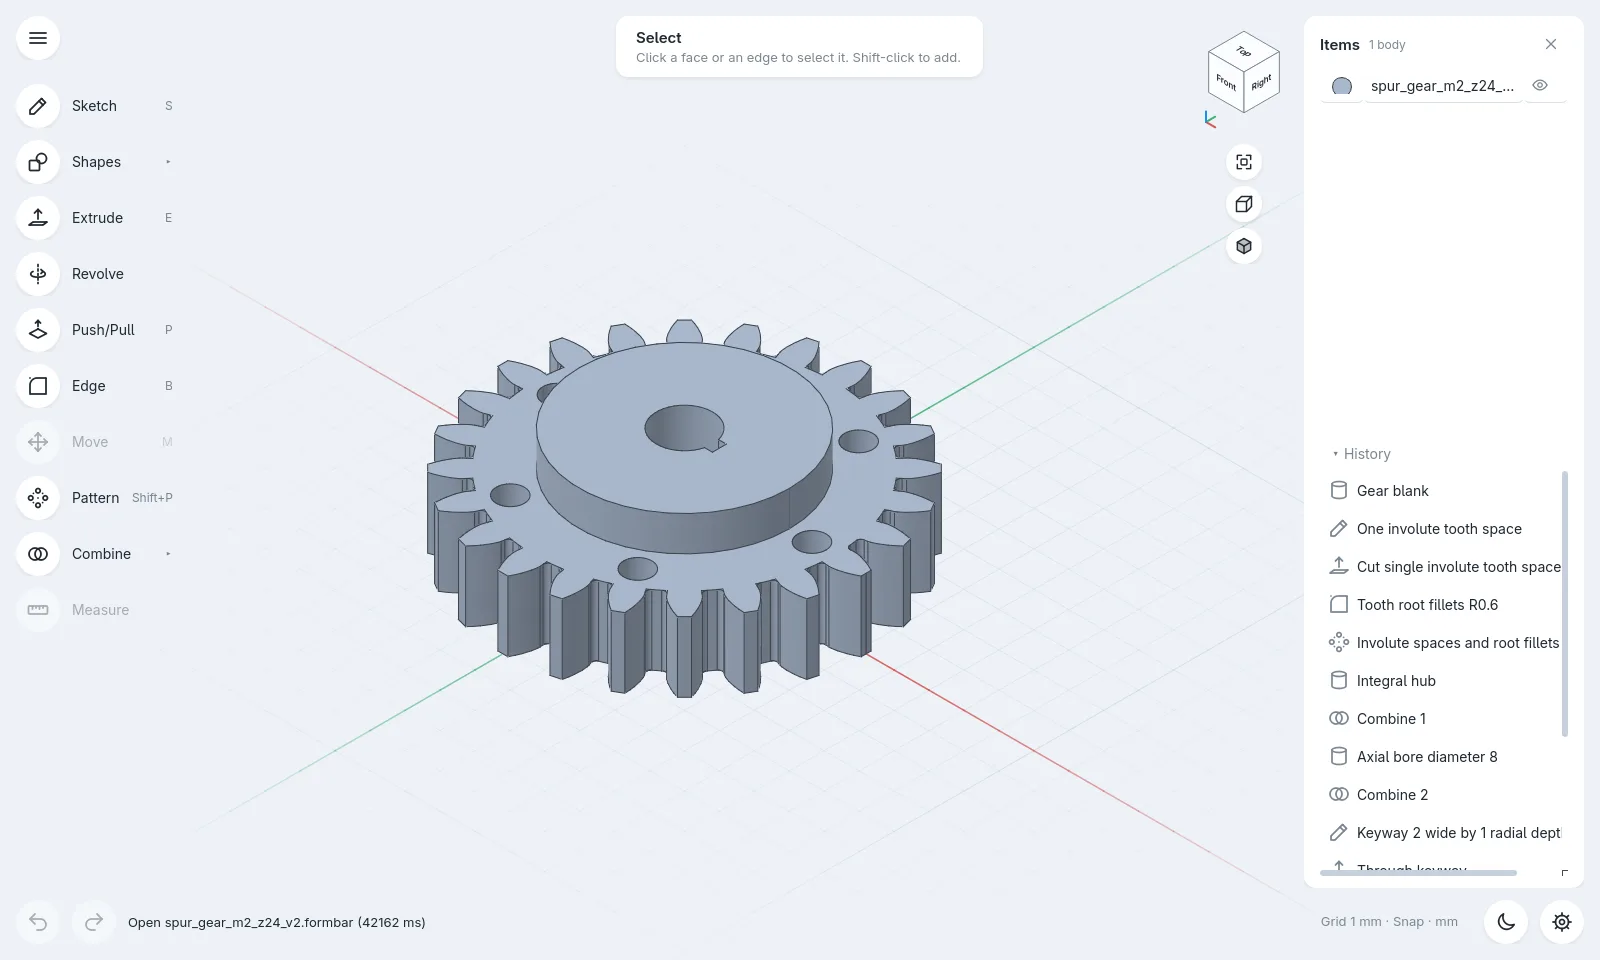Click the undo arrow
1600x960 pixels.
38,922
